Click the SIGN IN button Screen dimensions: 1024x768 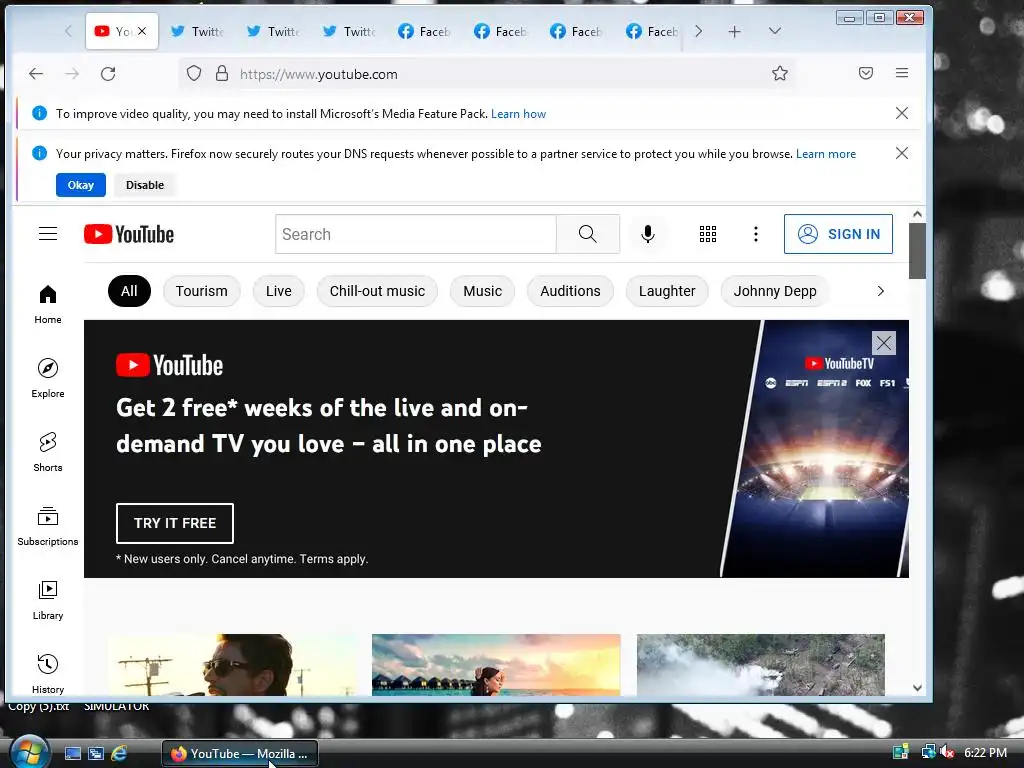pos(839,234)
